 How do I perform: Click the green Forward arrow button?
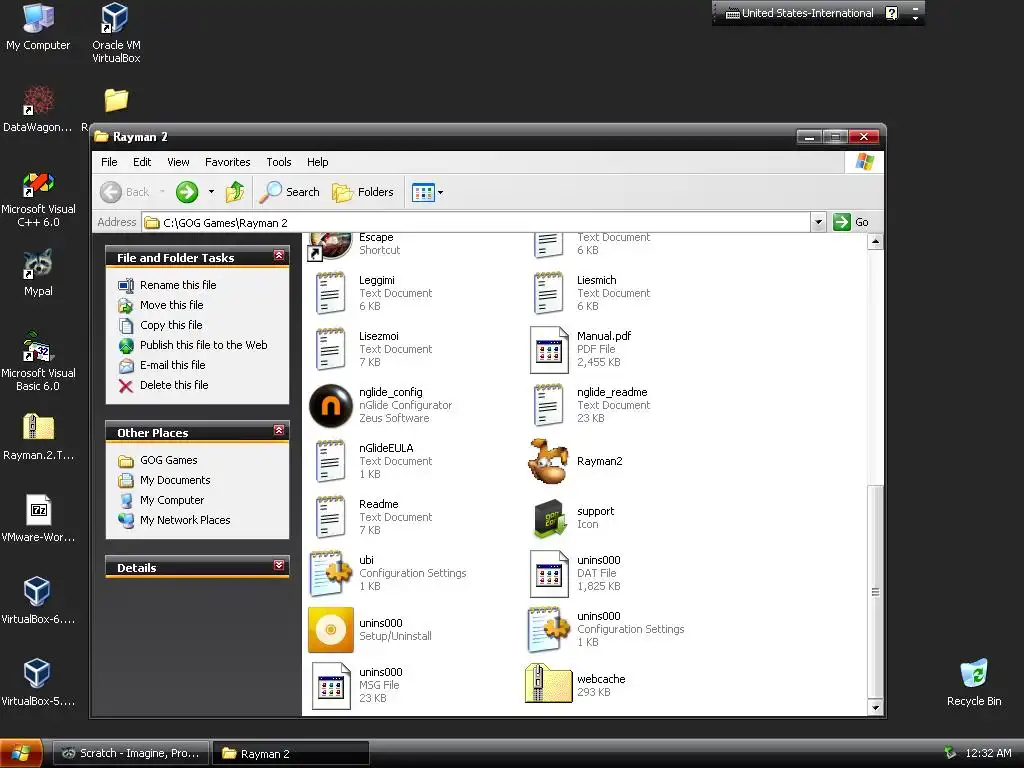[187, 192]
